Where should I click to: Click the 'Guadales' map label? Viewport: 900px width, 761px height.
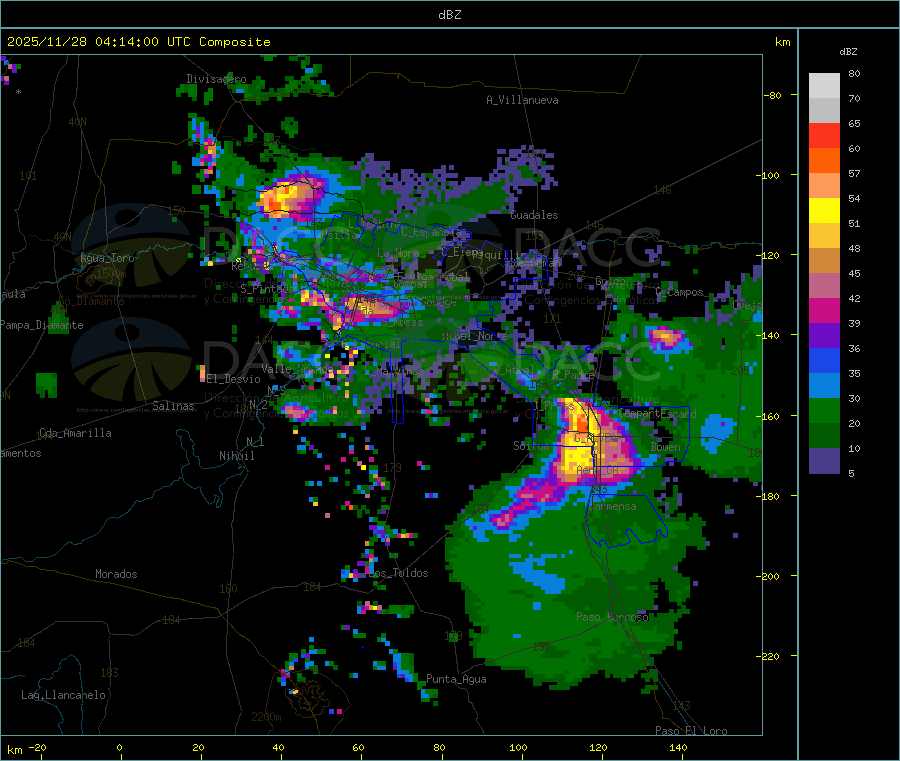click(x=534, y=215)
